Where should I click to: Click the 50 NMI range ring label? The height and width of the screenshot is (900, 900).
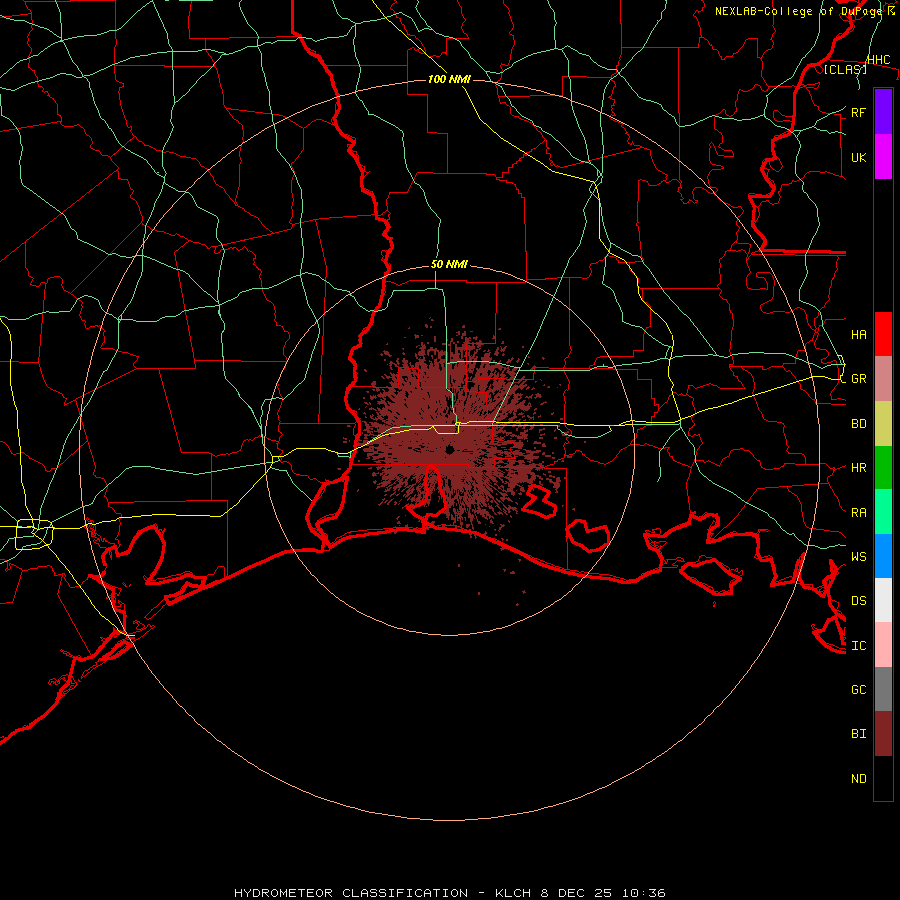pyautogui.click(x=449, y=264)
